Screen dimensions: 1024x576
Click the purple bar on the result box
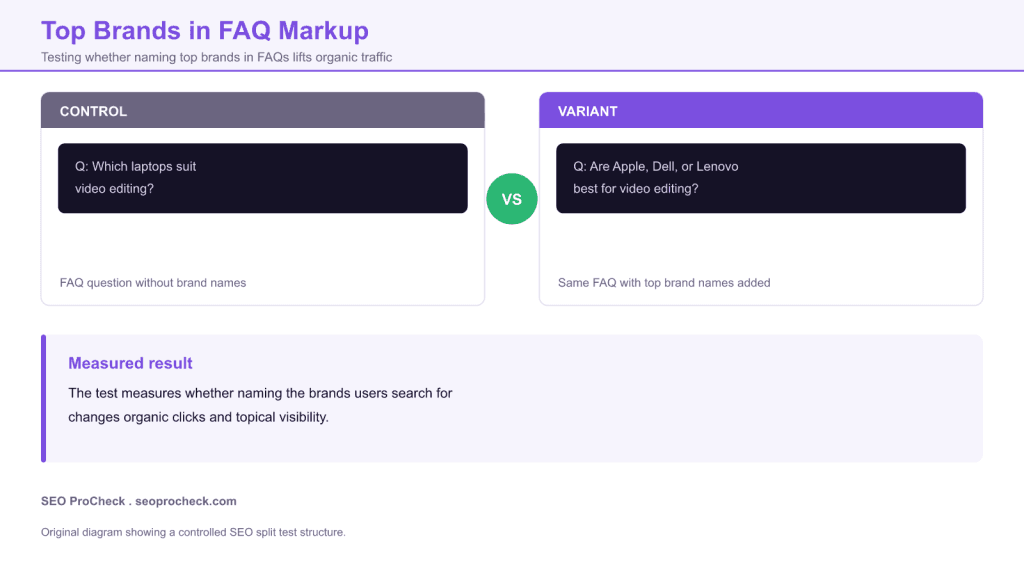point(43,398)
